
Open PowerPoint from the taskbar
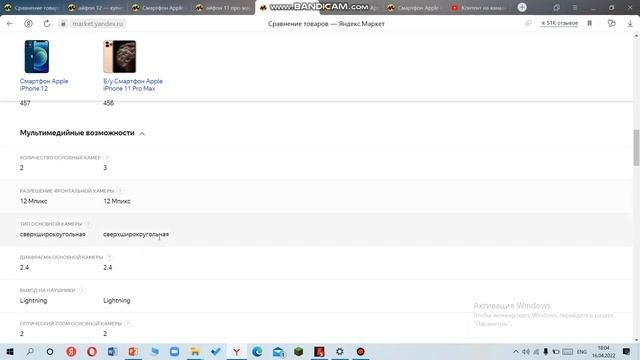pyautogui.click(x=133, y=351)
